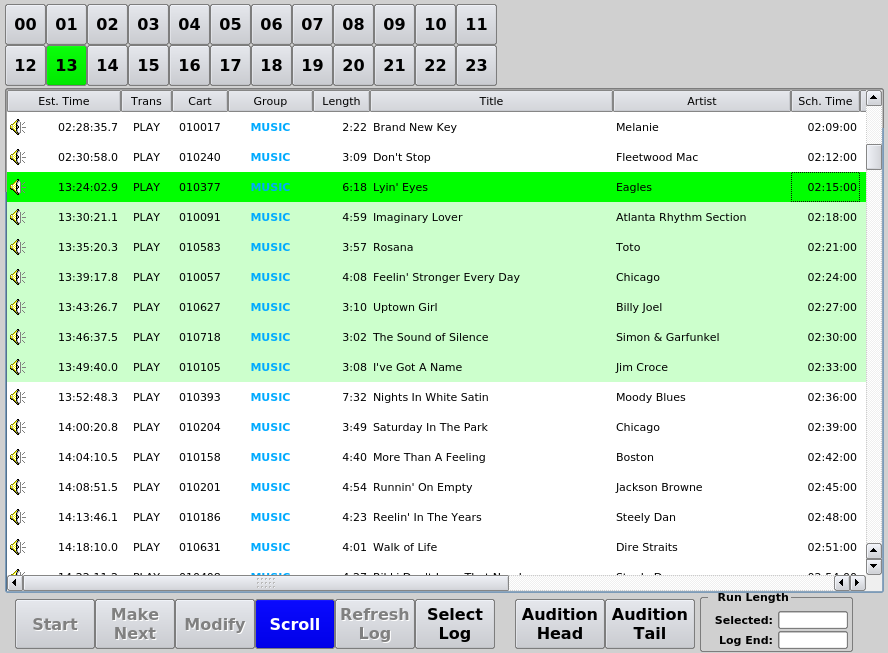Click speaker icon on Lyin' Eyes row
Screen dimensions: 888x653
pyautogui.click(x=17, y=187)
